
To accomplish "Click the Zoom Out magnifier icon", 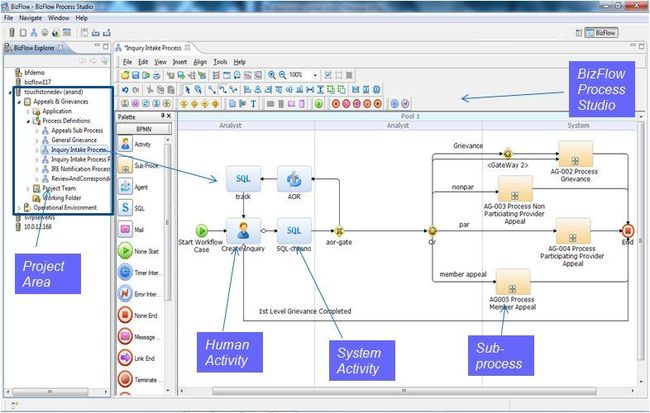I will coord(282,75).
